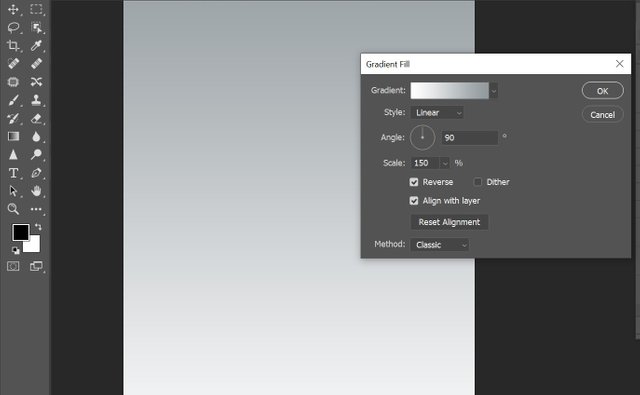This screenshot has height=395, width=640.
Task: Change the screen mode
Action: point(36,266)
